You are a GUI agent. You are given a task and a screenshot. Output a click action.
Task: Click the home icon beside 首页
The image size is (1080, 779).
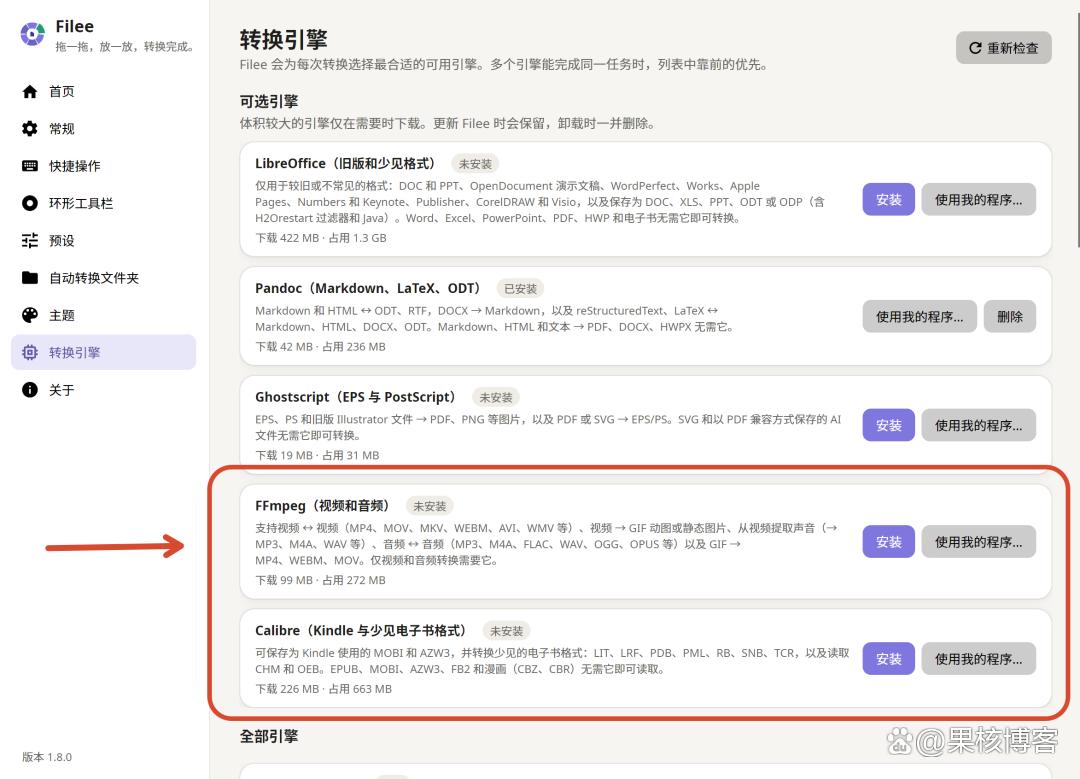point(30,92)
